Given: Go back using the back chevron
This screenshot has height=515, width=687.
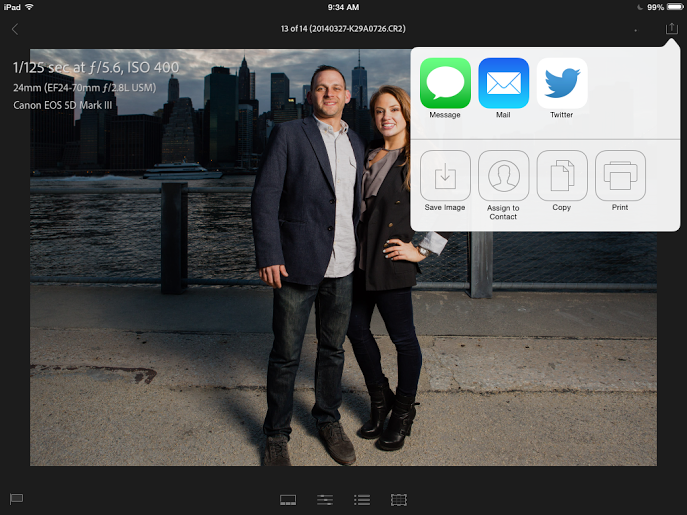Looking at the screenshot, I should (15, 29).
